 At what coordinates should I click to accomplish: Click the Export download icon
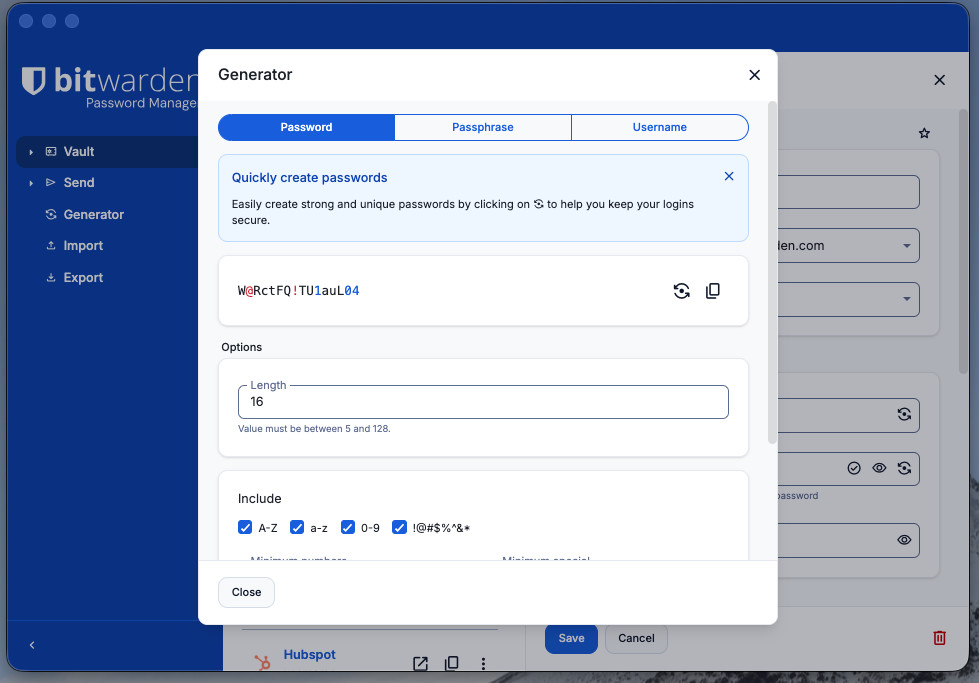pyautogui.click(x=51, y=278)
